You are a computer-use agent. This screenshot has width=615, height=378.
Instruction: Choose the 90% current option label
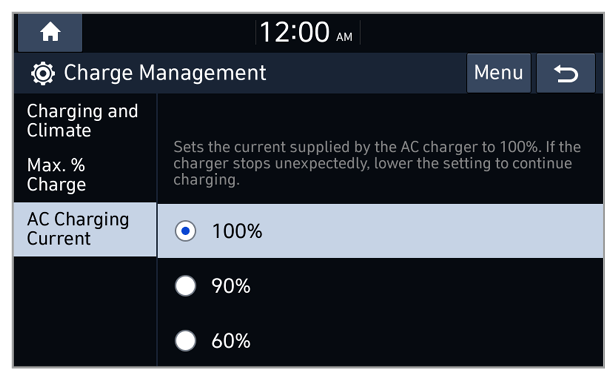[231, 286]
